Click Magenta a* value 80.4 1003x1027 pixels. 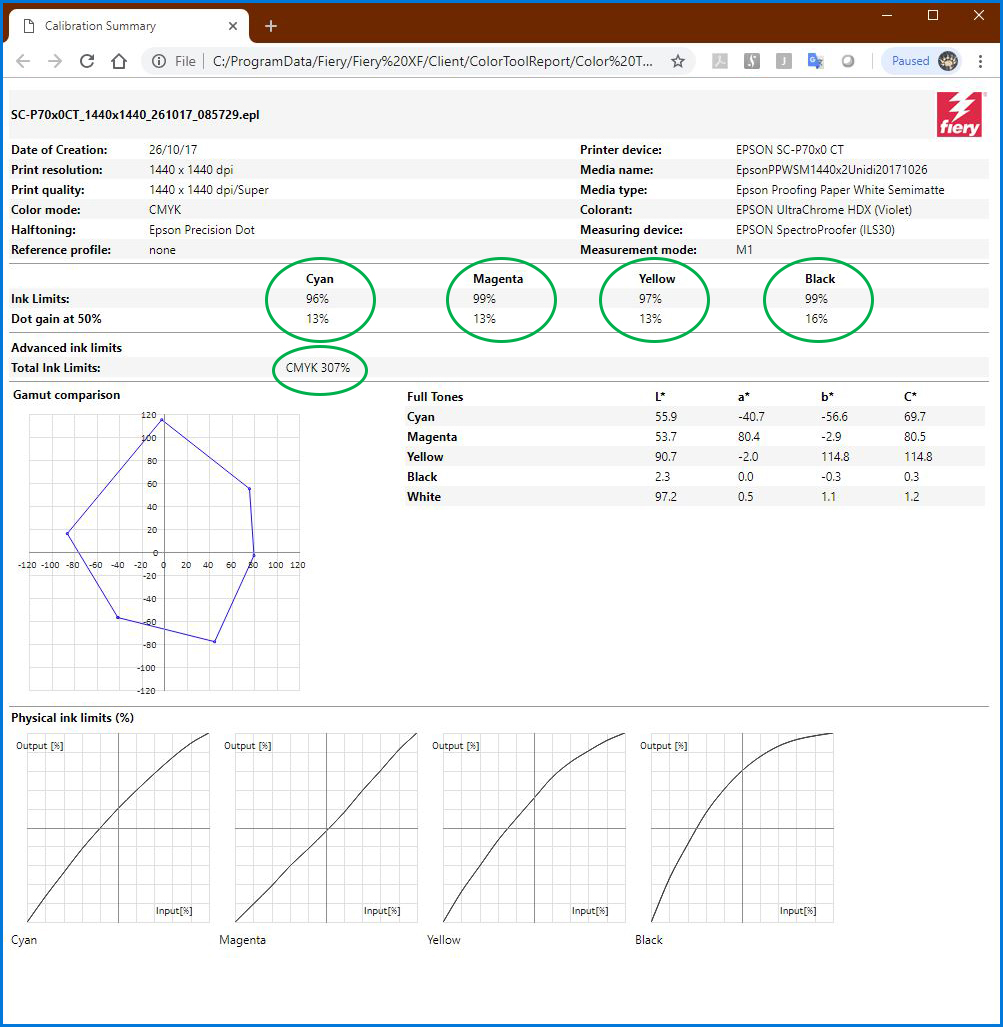point(749,437)
